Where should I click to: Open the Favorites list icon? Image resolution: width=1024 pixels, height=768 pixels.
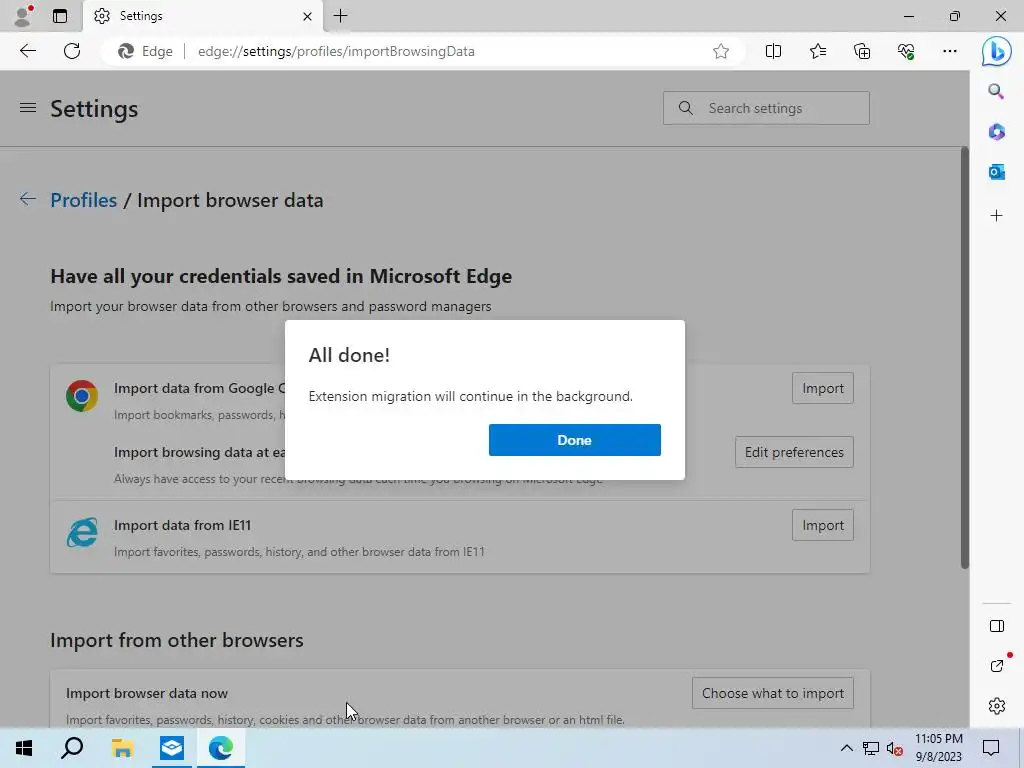818,51
